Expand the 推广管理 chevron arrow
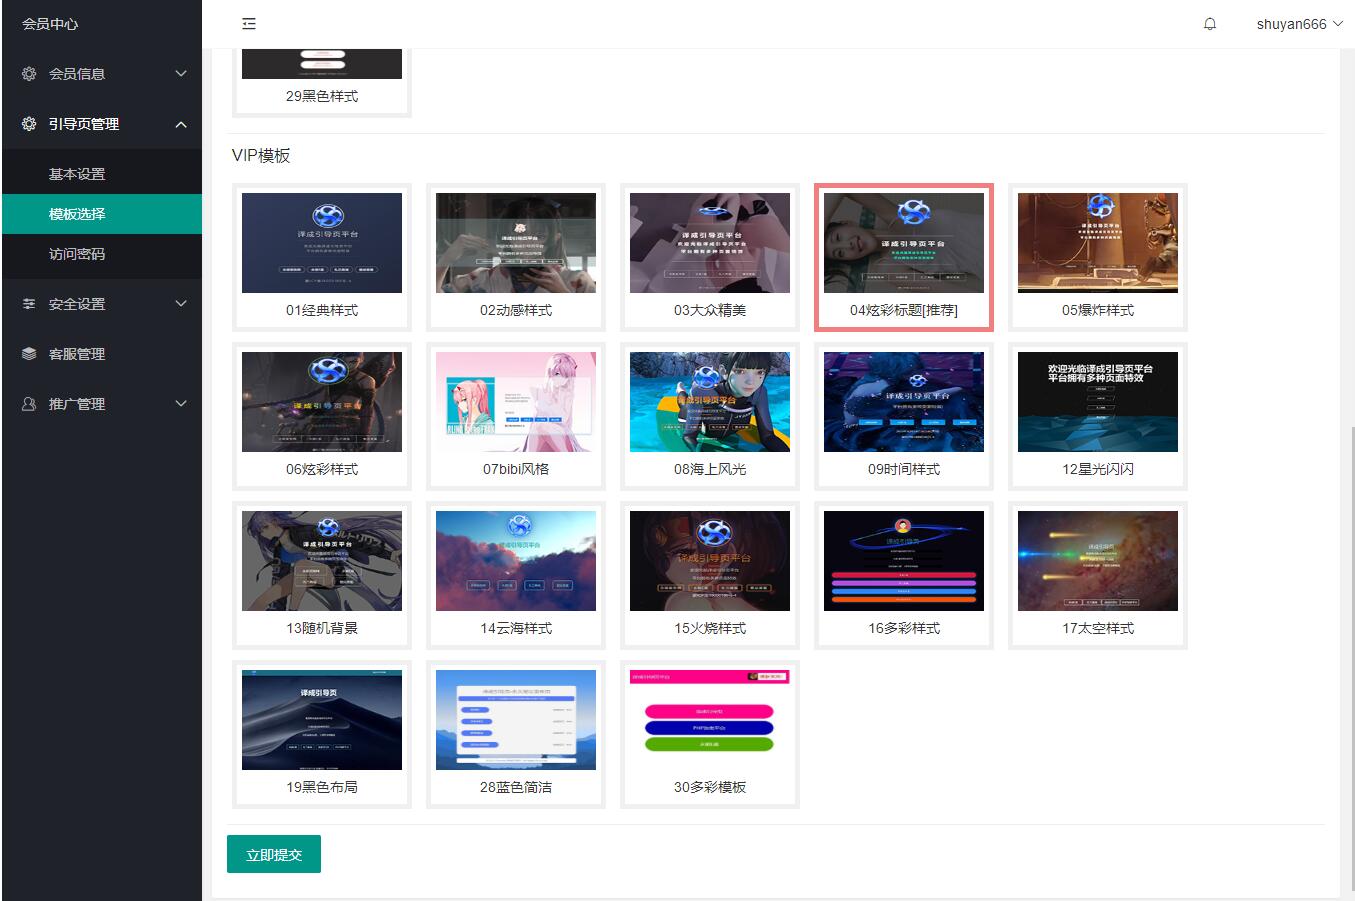 click(x=181, y=404)
